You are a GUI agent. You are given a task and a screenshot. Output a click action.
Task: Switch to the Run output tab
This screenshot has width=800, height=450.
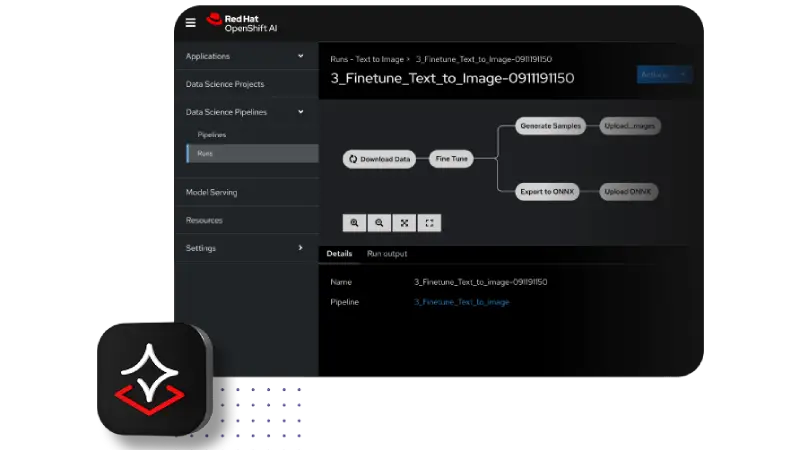(x=387, y=254)
